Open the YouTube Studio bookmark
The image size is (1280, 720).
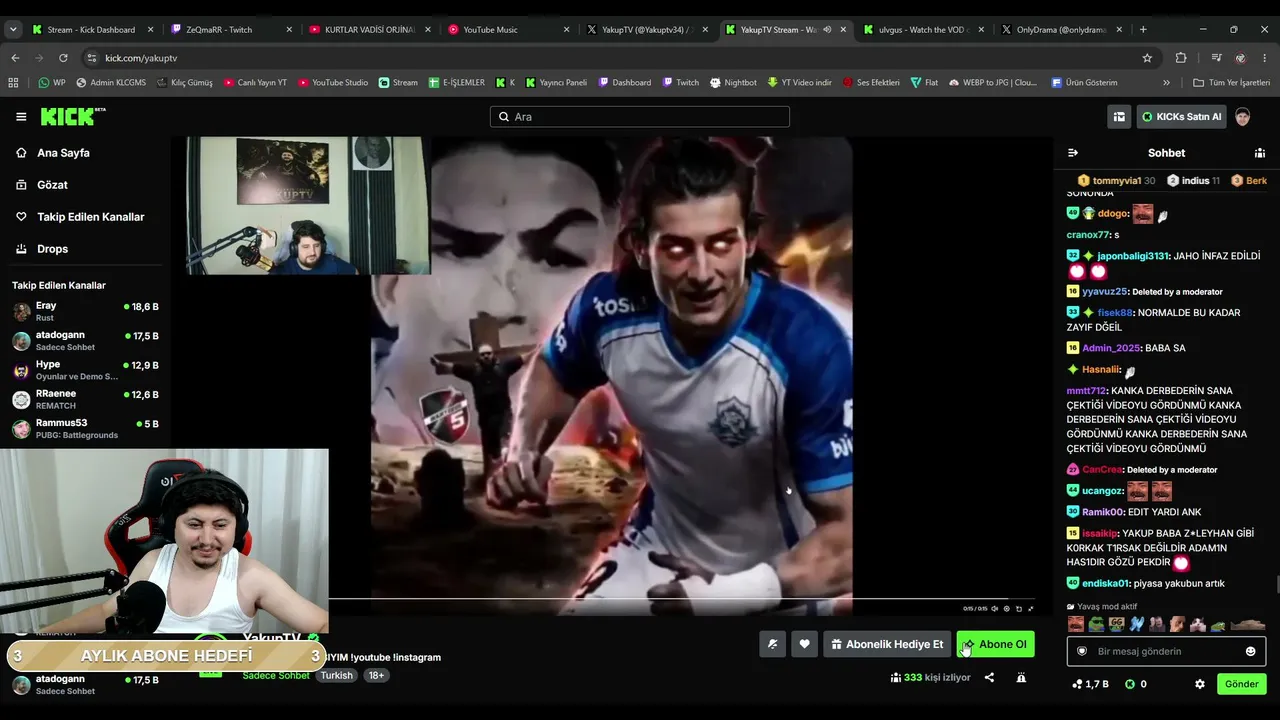click(333, 83)
